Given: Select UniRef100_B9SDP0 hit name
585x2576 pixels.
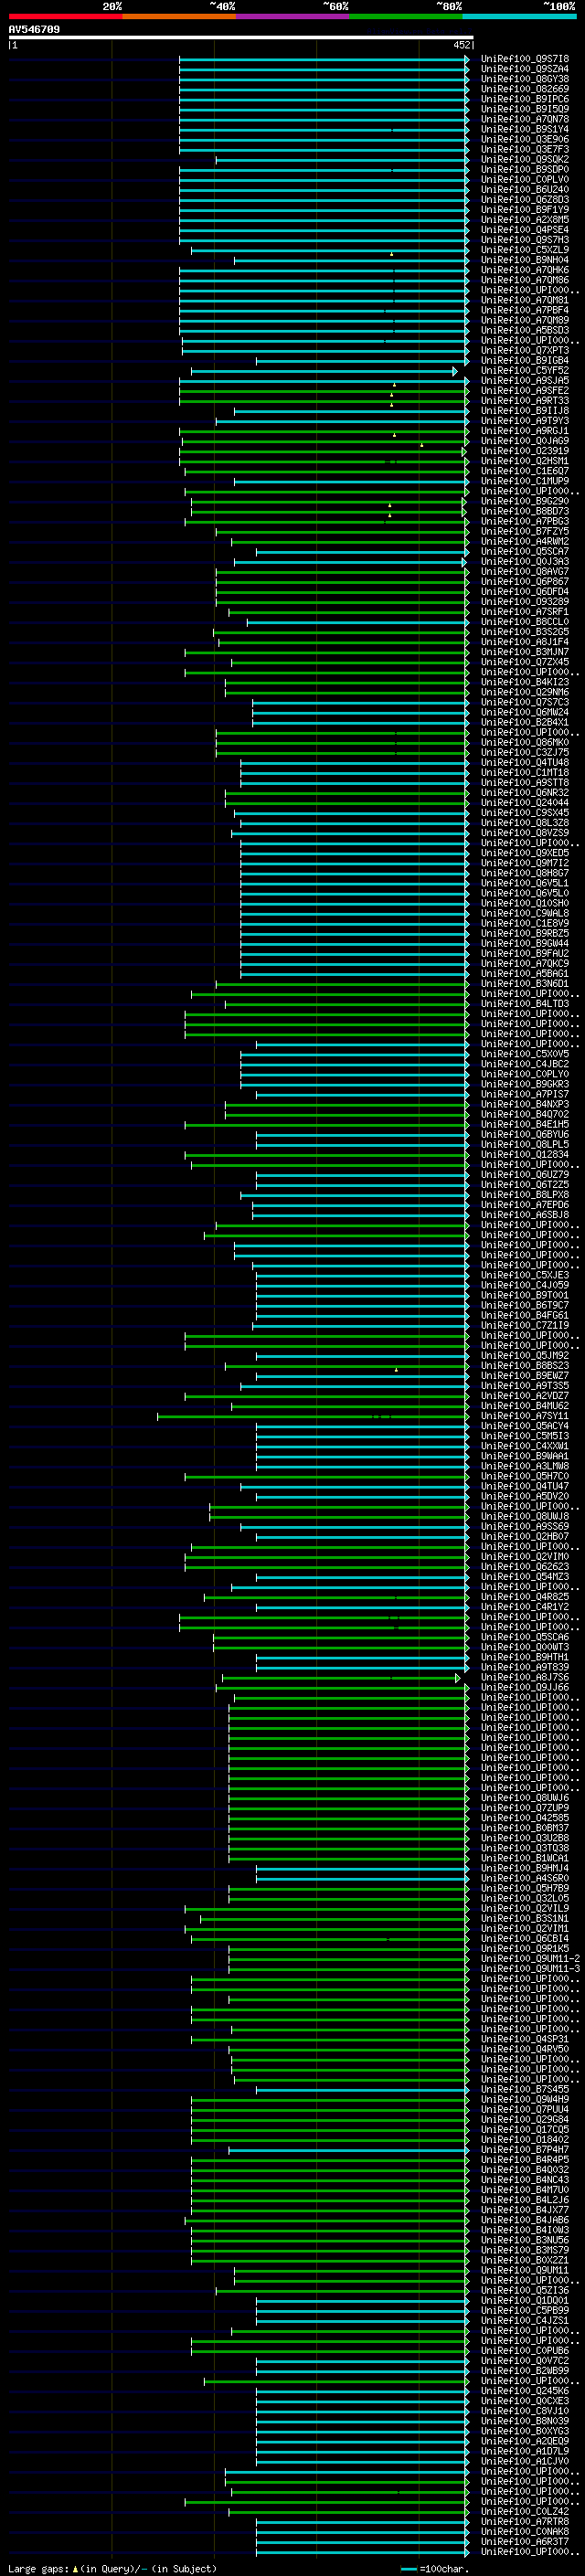Looking at the screenshot, I should coord(525,169).
